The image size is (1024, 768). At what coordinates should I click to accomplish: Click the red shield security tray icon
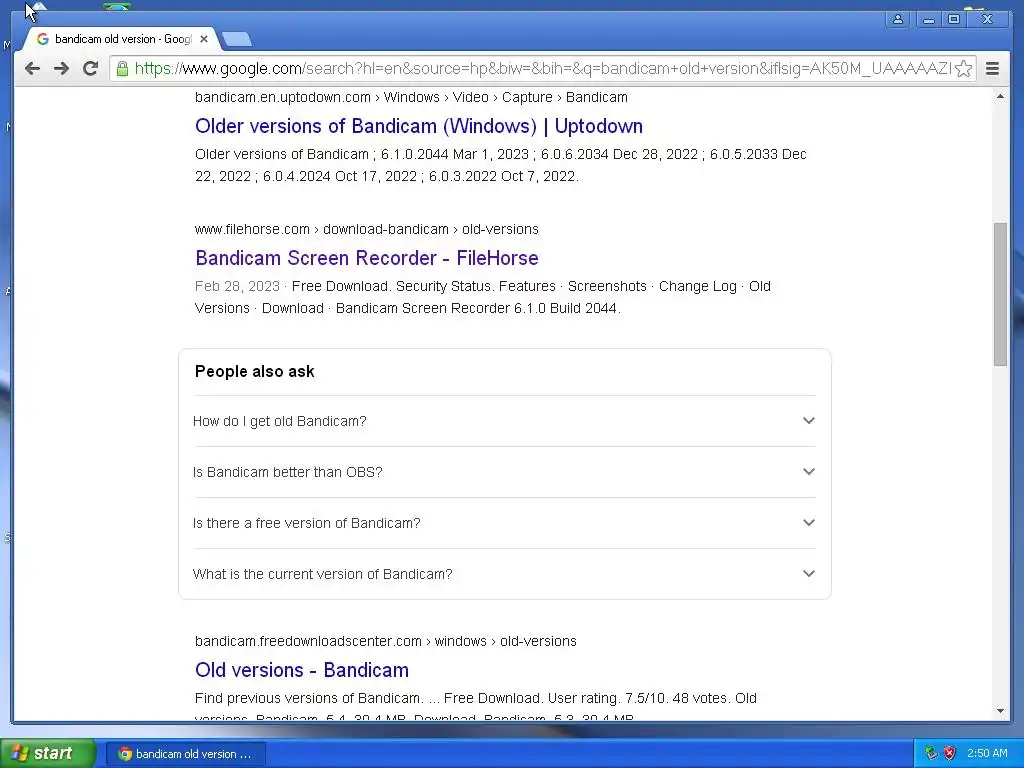[950, 754]
